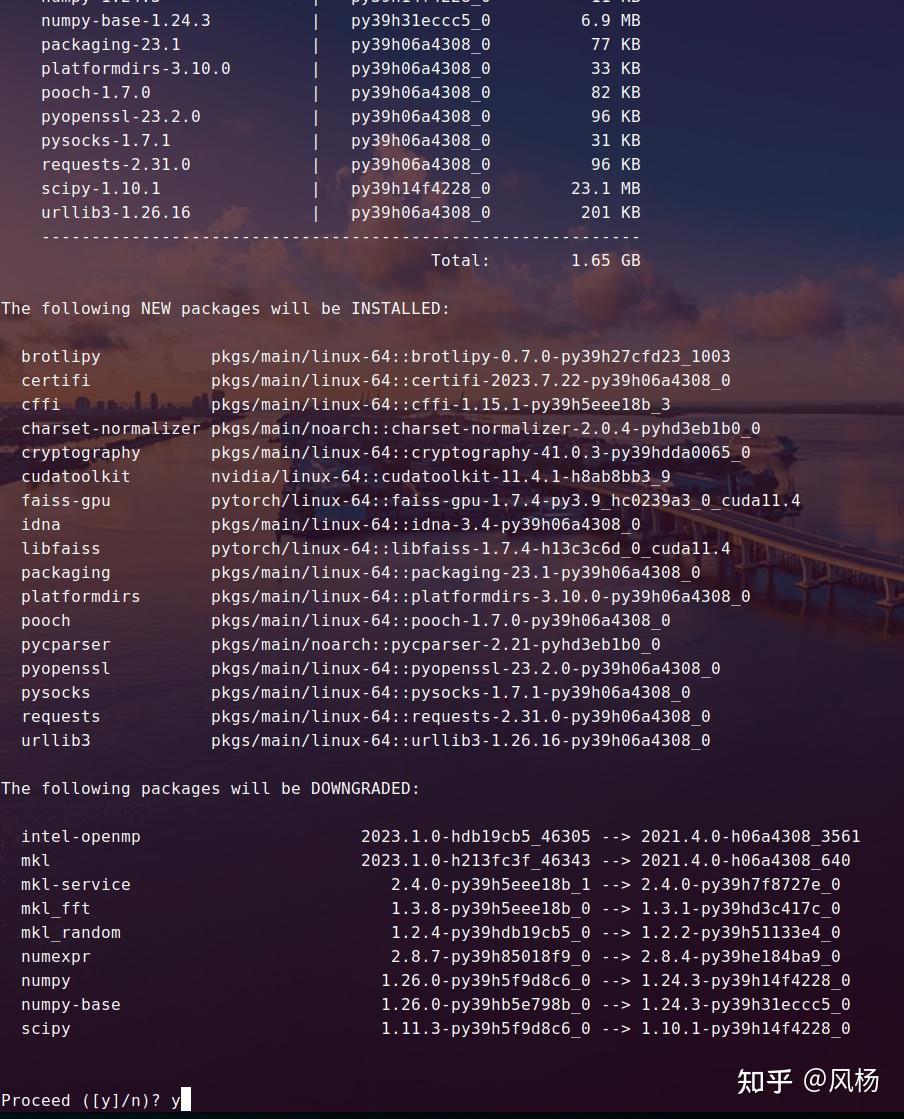
Task: Click the blinking cursor after typed y
Action: pyautogui.click(x=180, y=1100)
